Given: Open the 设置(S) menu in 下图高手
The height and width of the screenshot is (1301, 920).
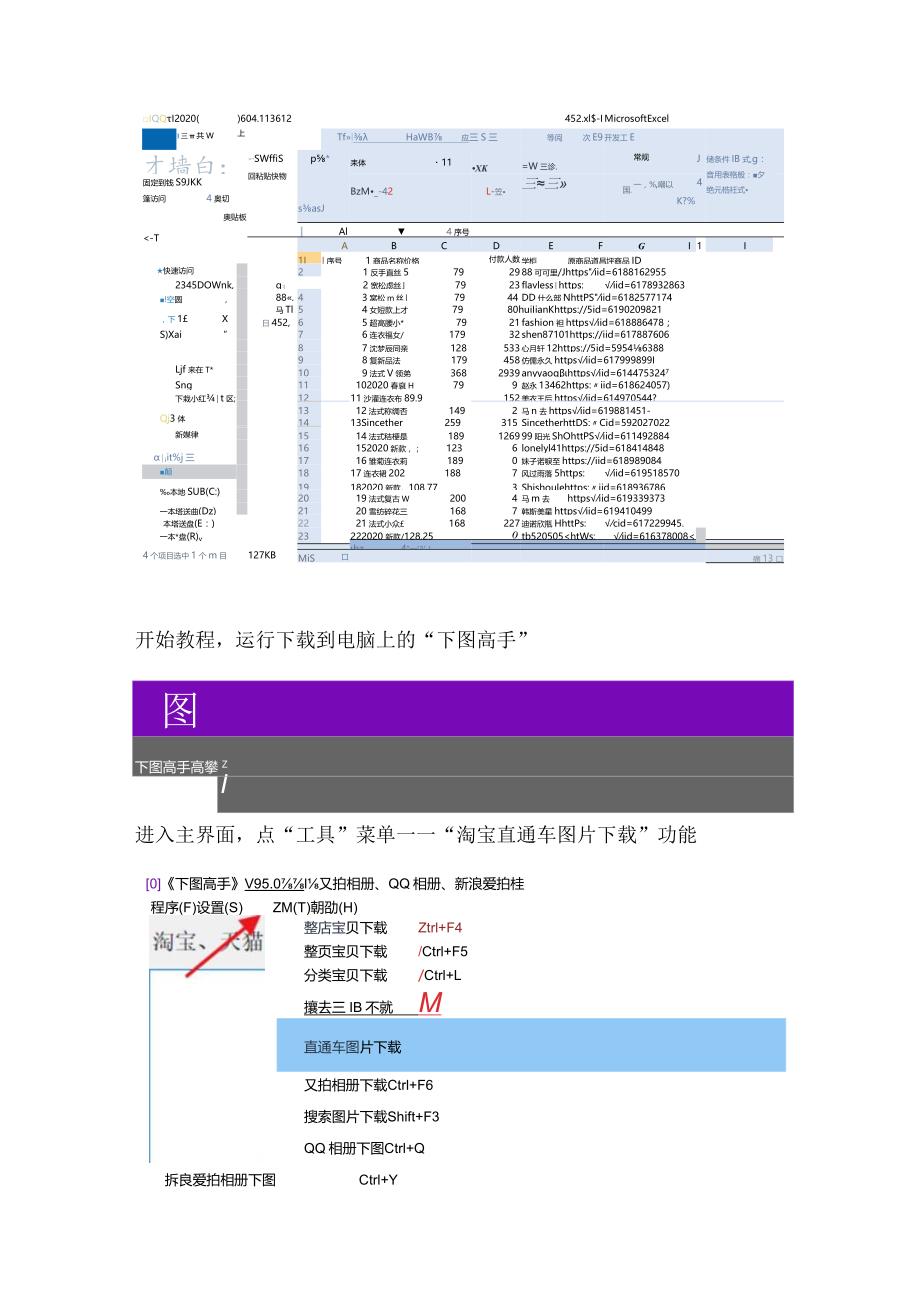Looking at the screenshot, I should click(221, 909).
